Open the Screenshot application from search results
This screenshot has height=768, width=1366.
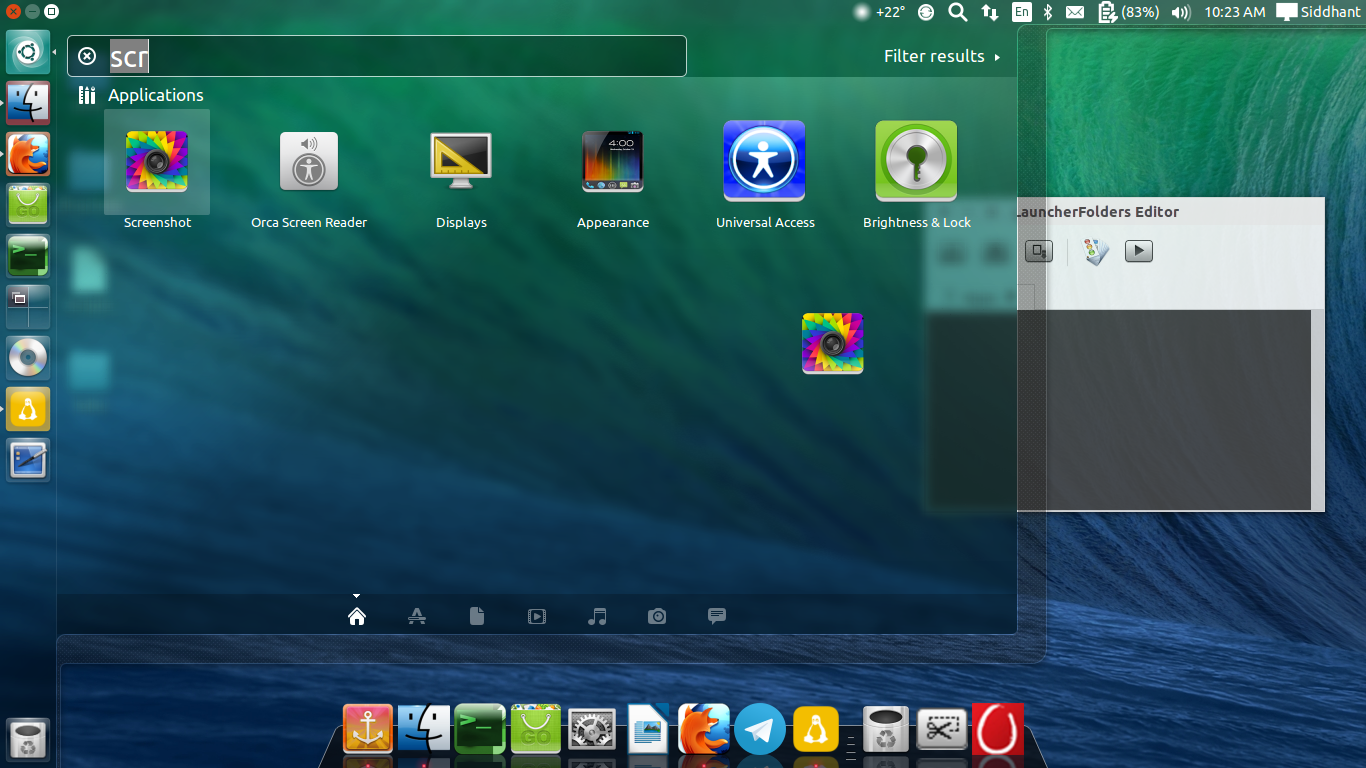tap(157, 160)
